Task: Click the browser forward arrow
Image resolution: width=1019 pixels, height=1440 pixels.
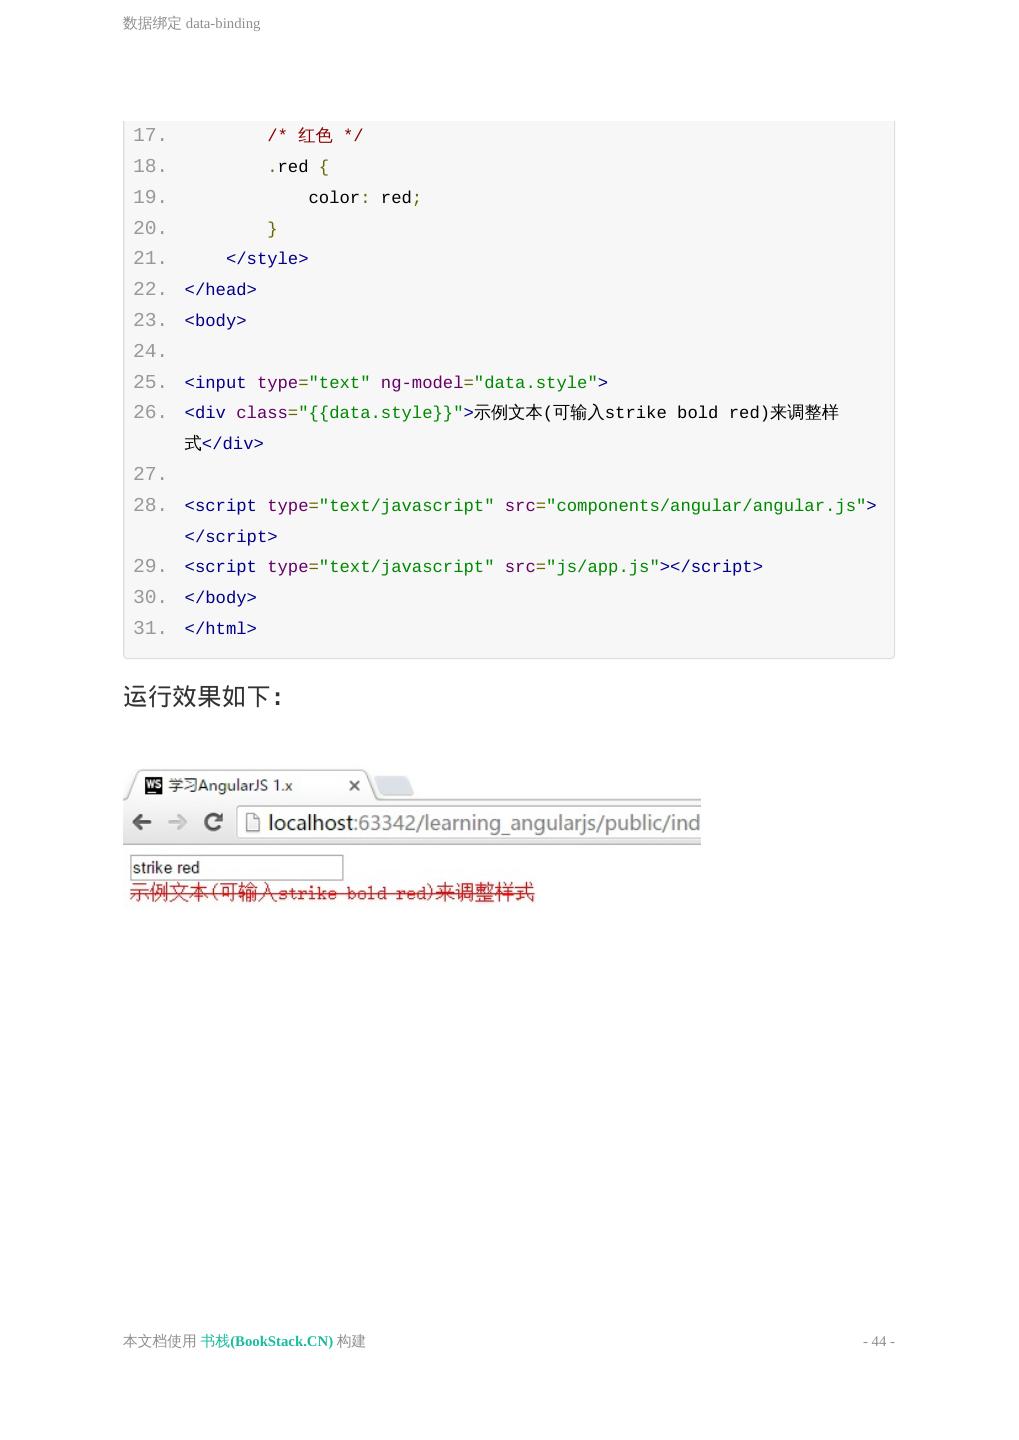Action: coord(178,822)
